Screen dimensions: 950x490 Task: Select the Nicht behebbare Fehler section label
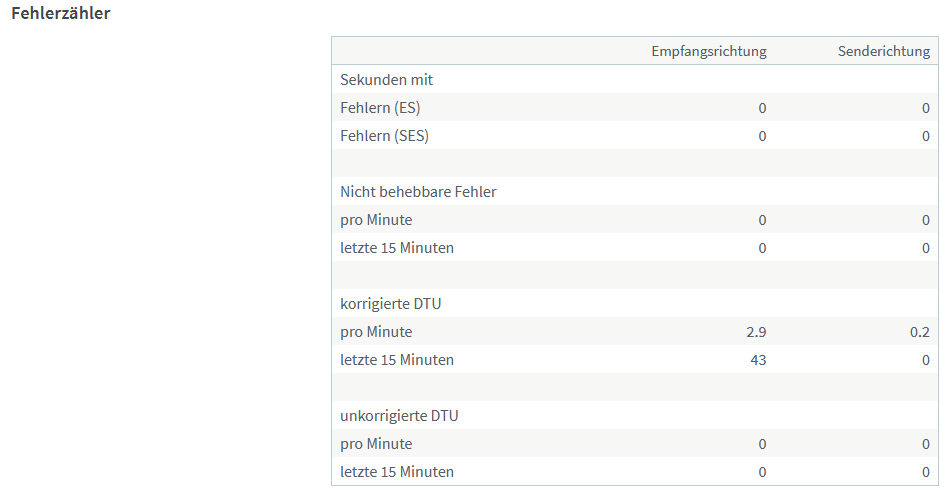[418, 191]
